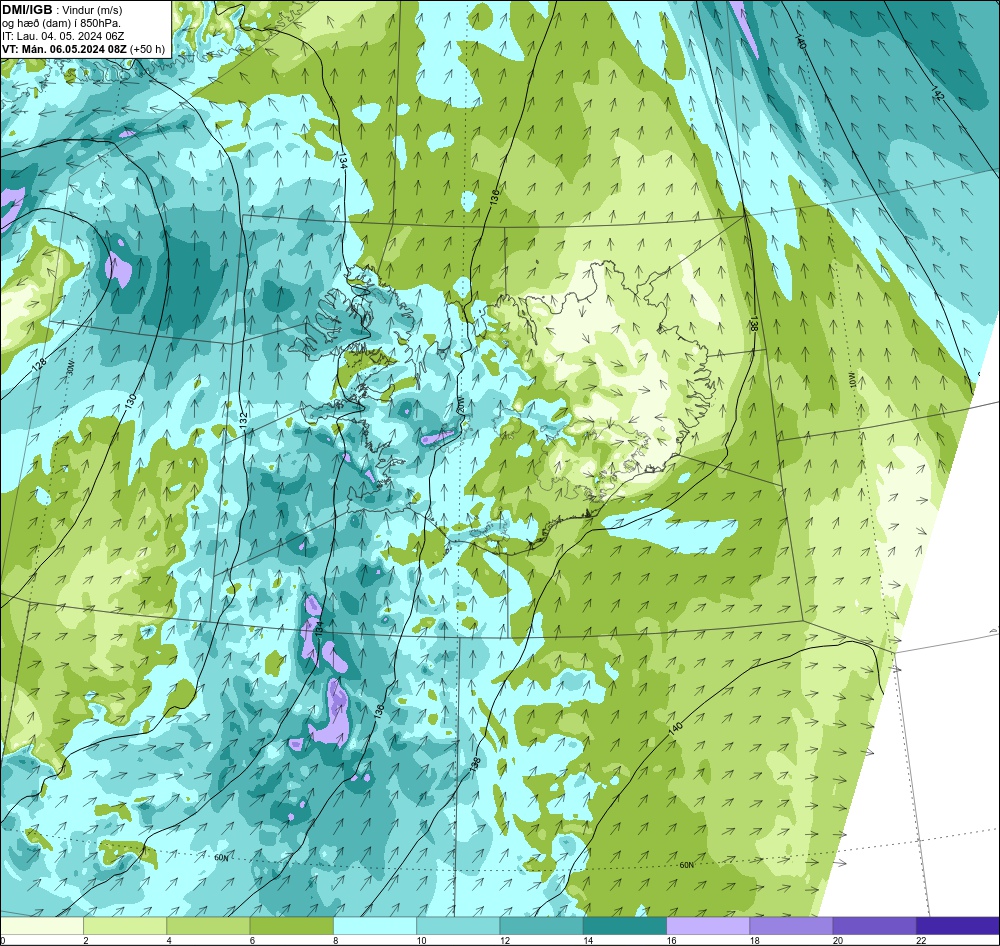1000x946 pixels.
Task: Select the 130 height contour label
Action: pos(130,401)
